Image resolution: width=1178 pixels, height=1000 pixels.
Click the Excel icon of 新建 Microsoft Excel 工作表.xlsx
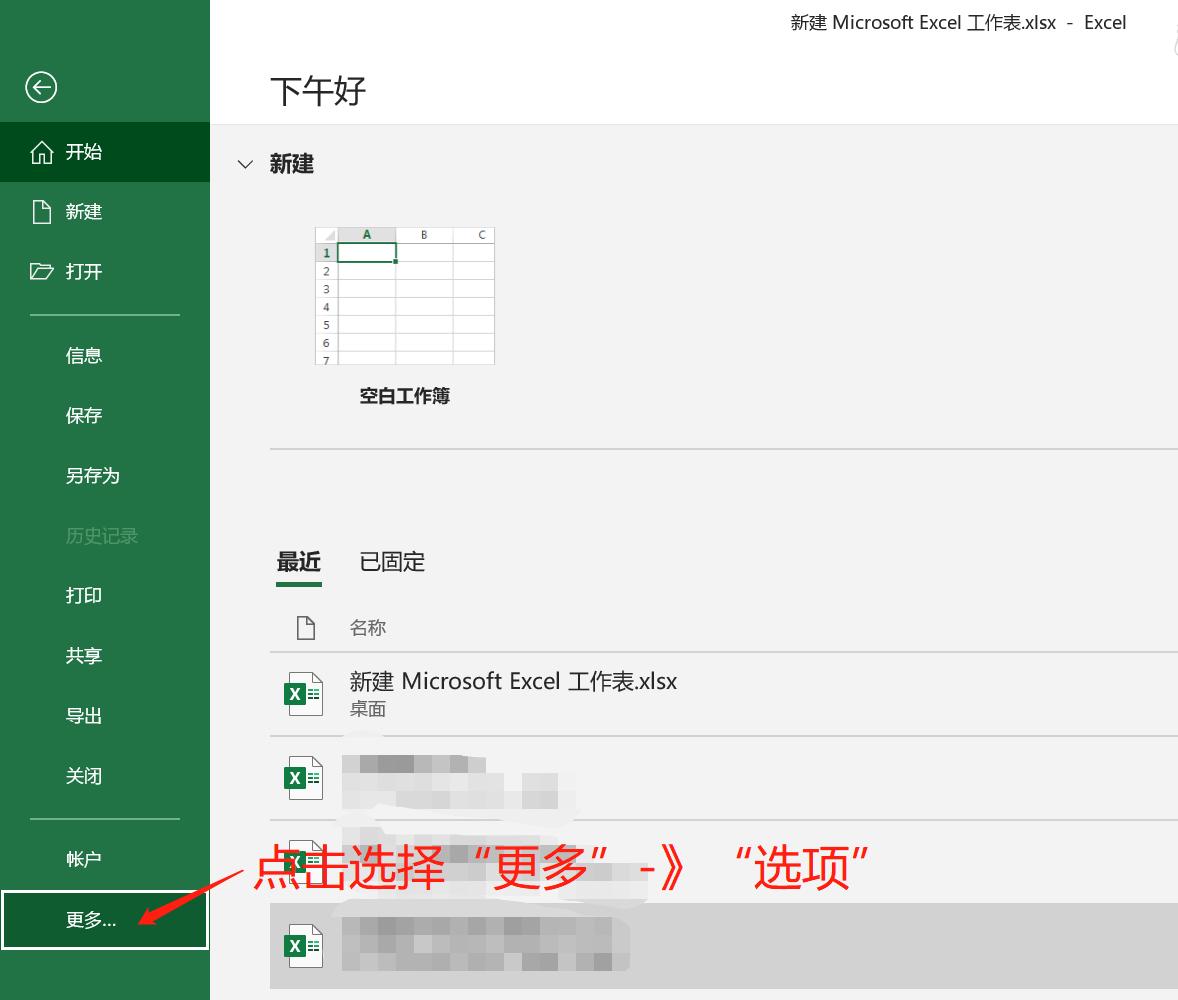pos(304,692)
